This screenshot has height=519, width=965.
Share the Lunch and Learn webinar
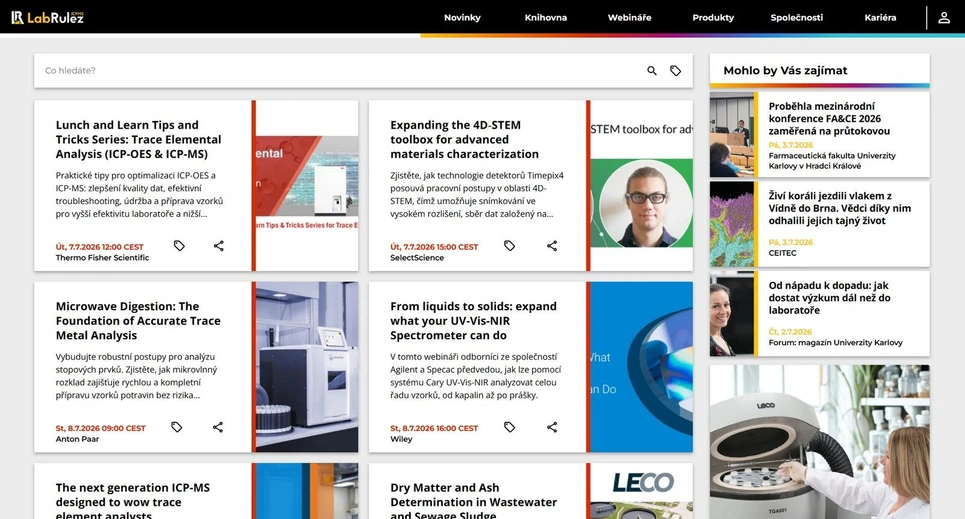[x=218, y=246]
